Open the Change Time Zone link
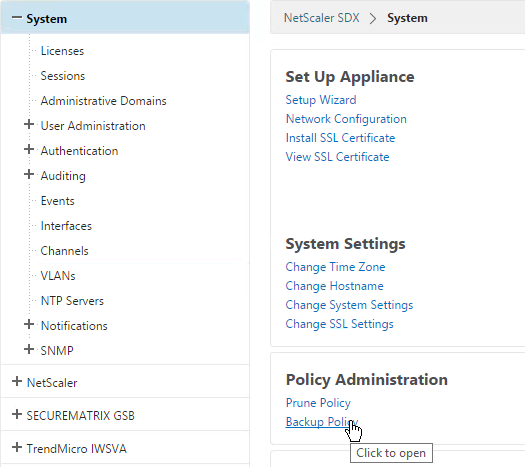The height and width of the screenshot is (467, 525). pyautogui.click(x=335, y=267)
